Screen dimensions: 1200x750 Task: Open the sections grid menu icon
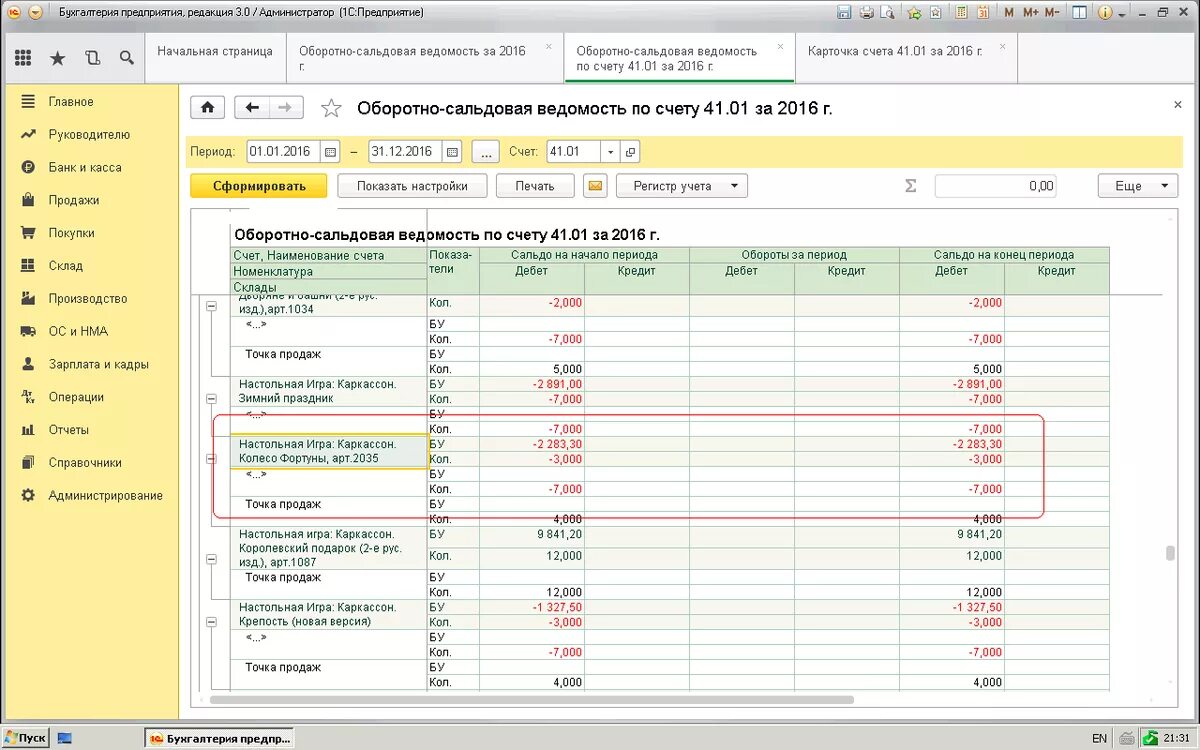[23, 58]
